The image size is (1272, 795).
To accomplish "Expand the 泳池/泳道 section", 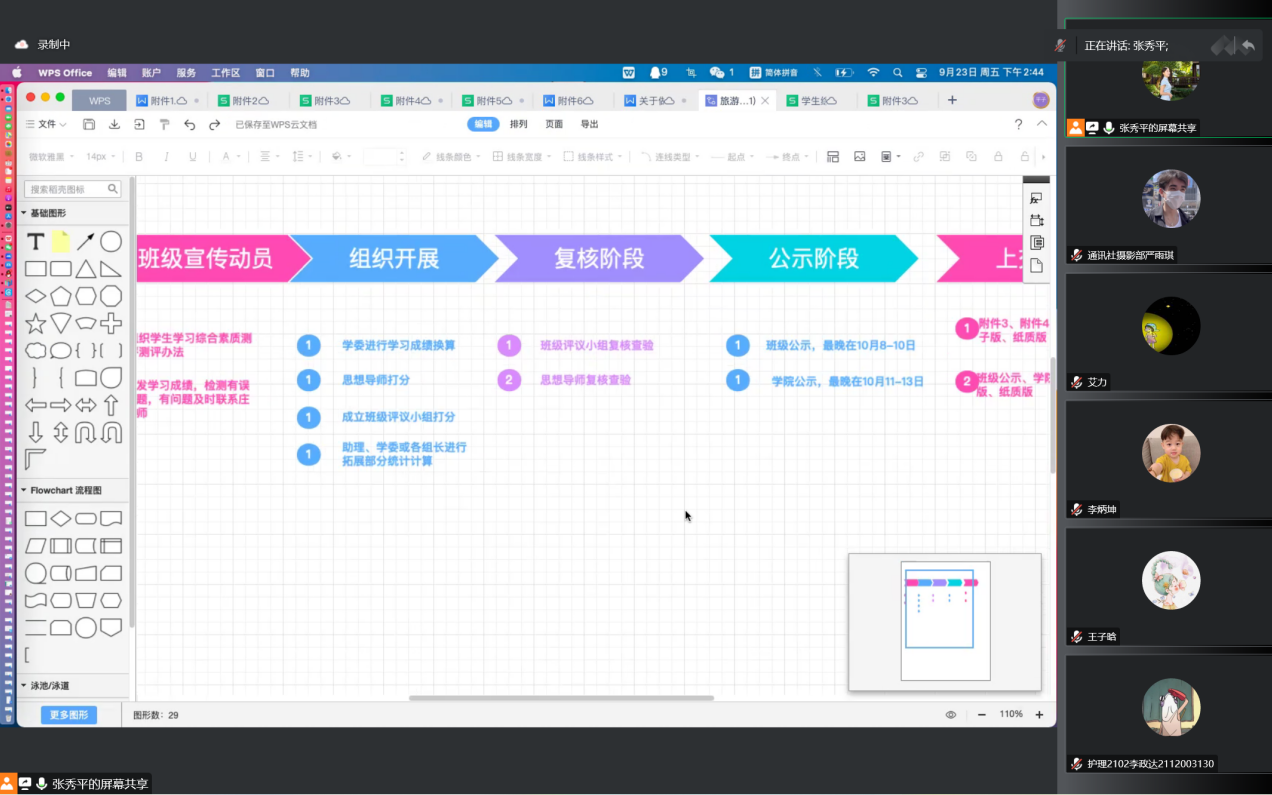I will click(x=24, y=686).
